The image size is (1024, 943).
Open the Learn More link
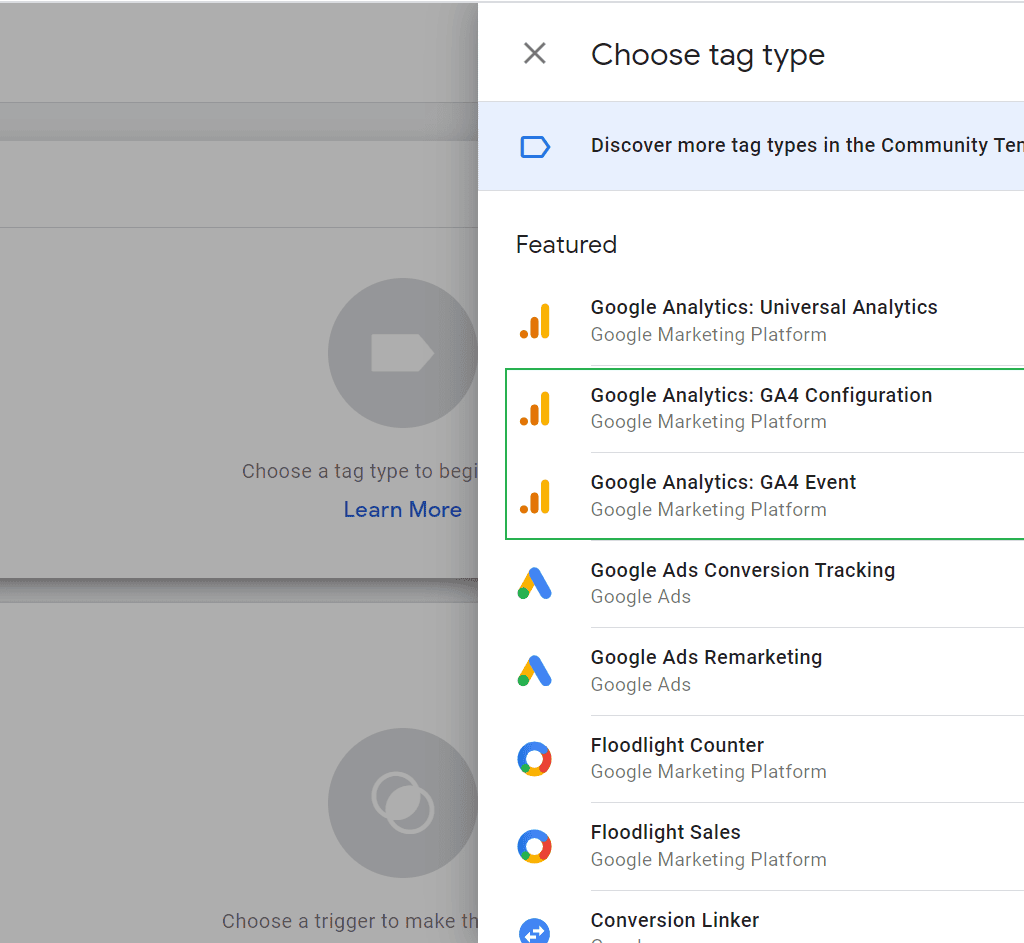pyautogui.click(x=402, y=510)
